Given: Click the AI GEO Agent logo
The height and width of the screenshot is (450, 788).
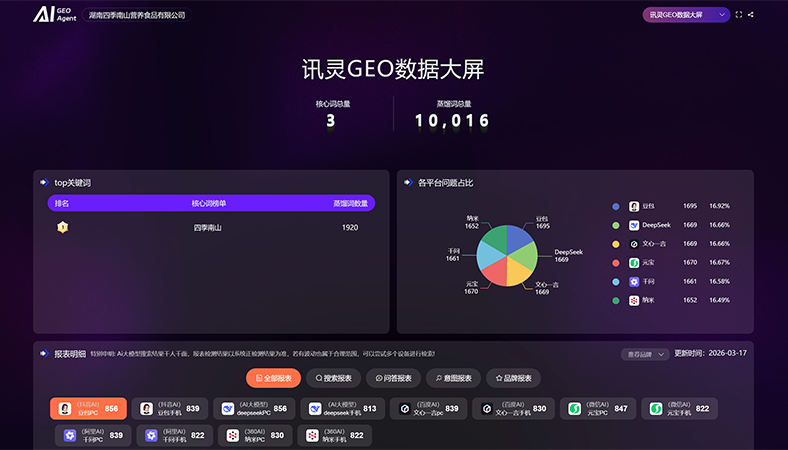Looking at the screenshot, I should [54, 15].
